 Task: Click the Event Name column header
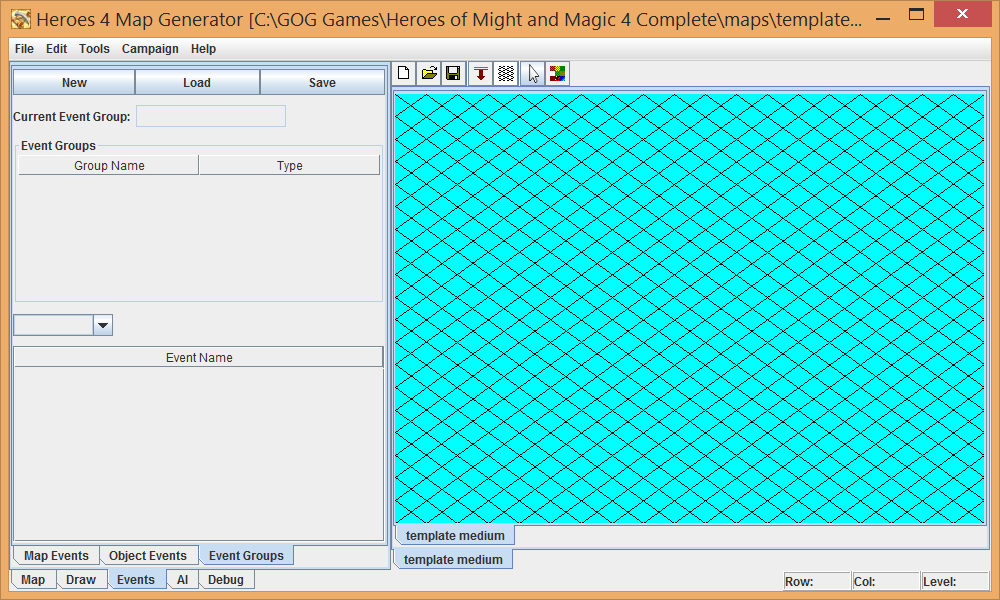pyautogui.click(x=198, y=357)
